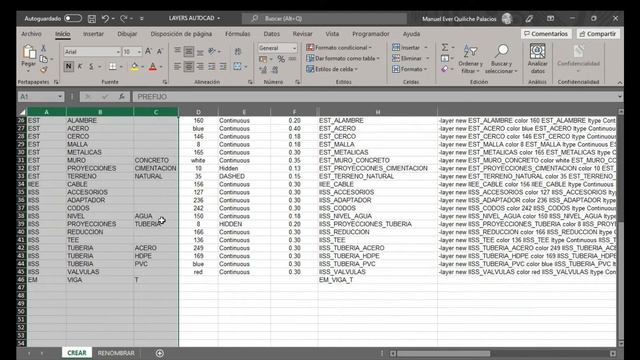This screenshot has height=360, width=640.
Task: Add a new sheet with plus button
Action: click(160, 353)
